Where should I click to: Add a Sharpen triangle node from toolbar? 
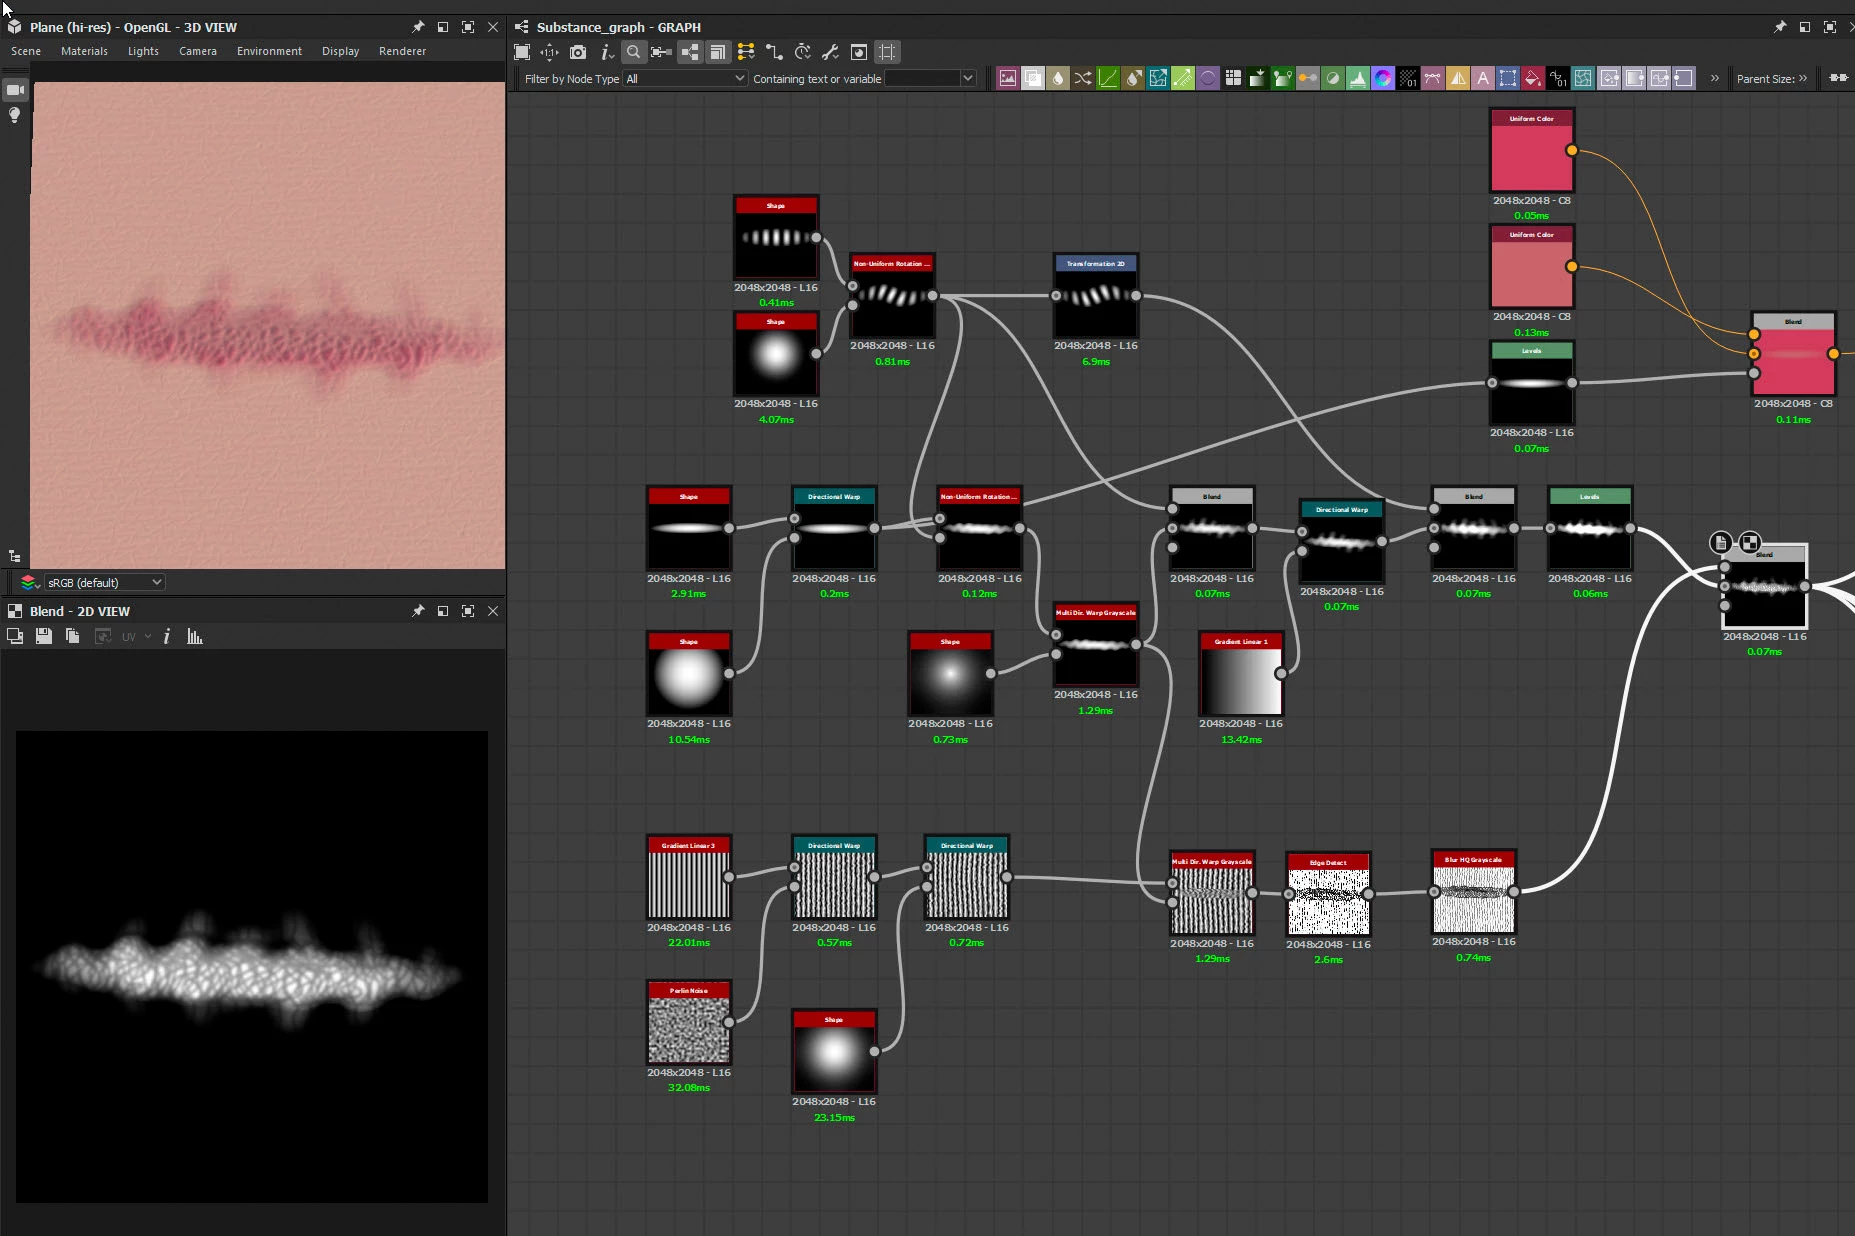point(1458,78)
